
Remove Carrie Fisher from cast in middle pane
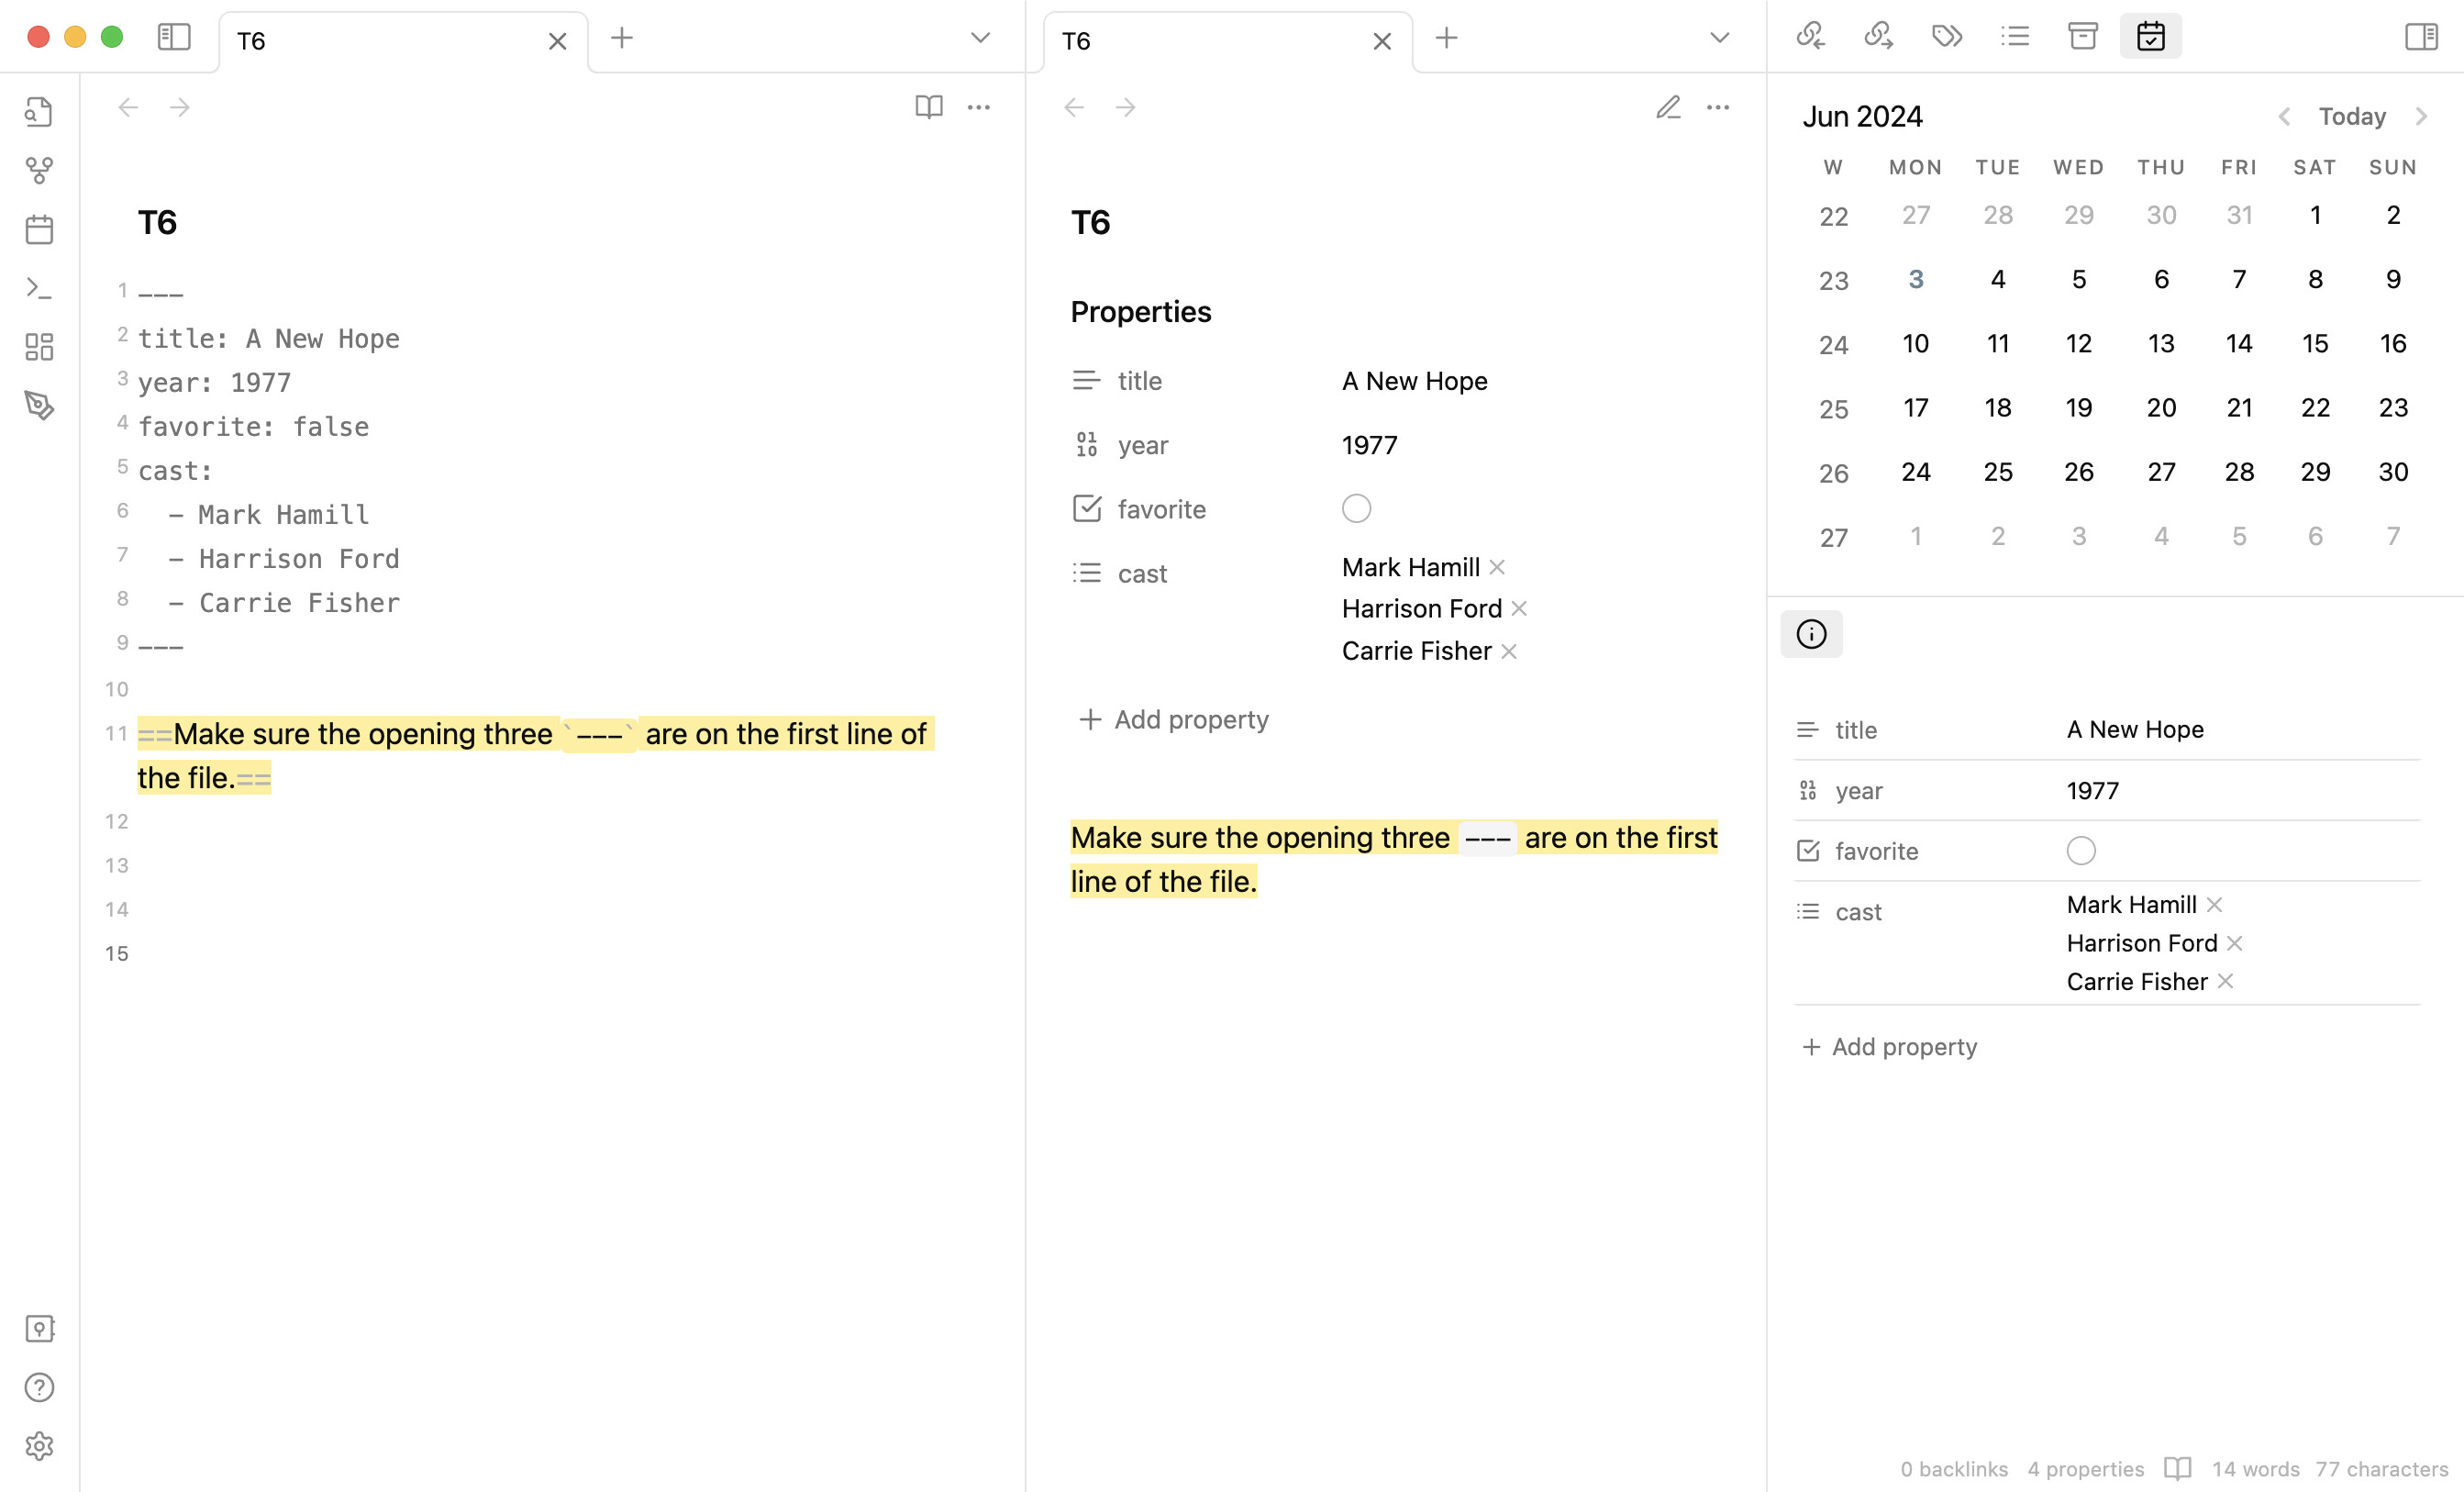(1509, 652)
